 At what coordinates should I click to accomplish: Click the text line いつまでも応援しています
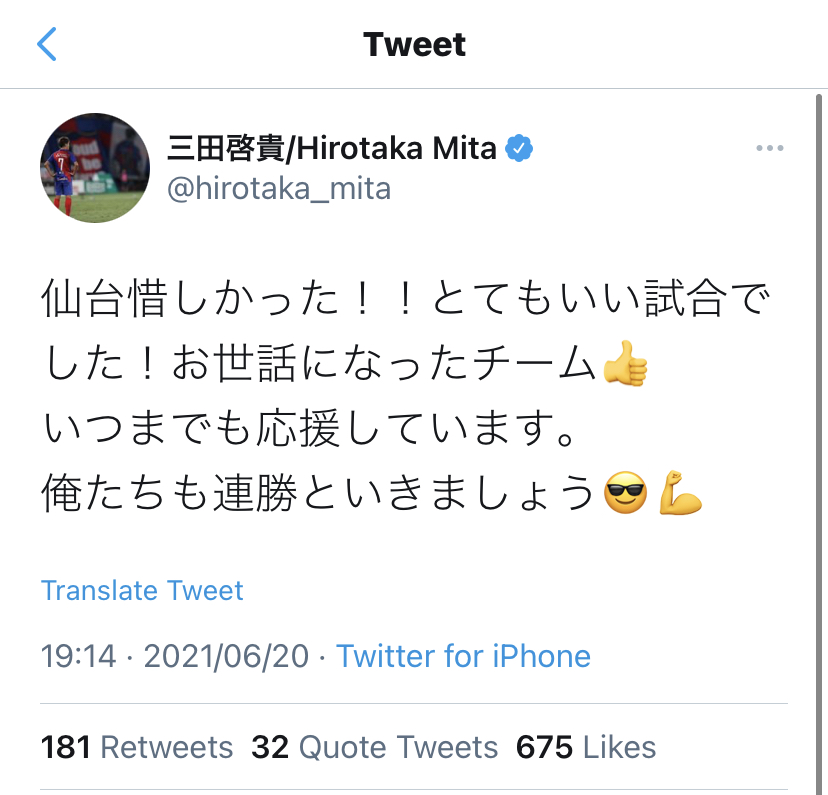click(x=310, y=430)
